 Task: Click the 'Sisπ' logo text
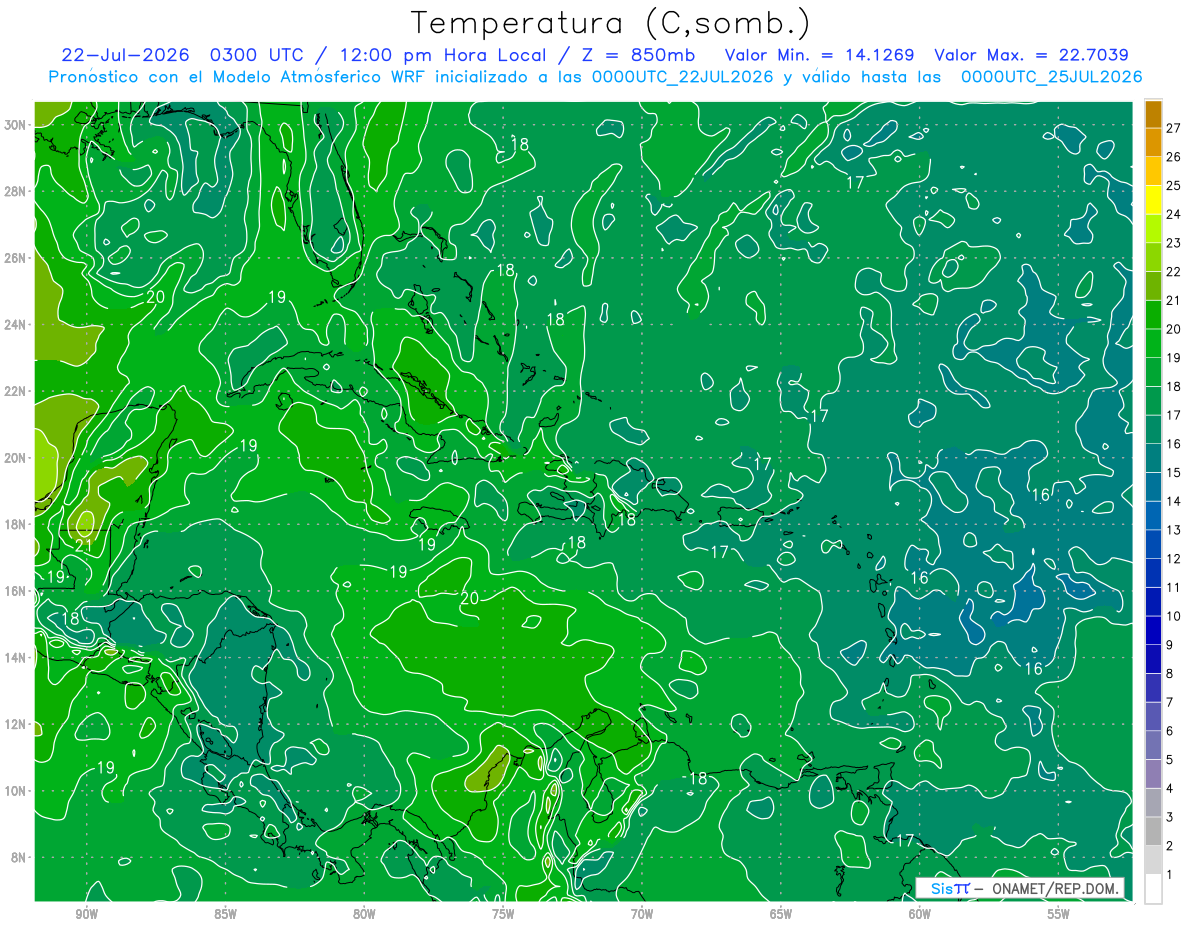pos(949,888)
